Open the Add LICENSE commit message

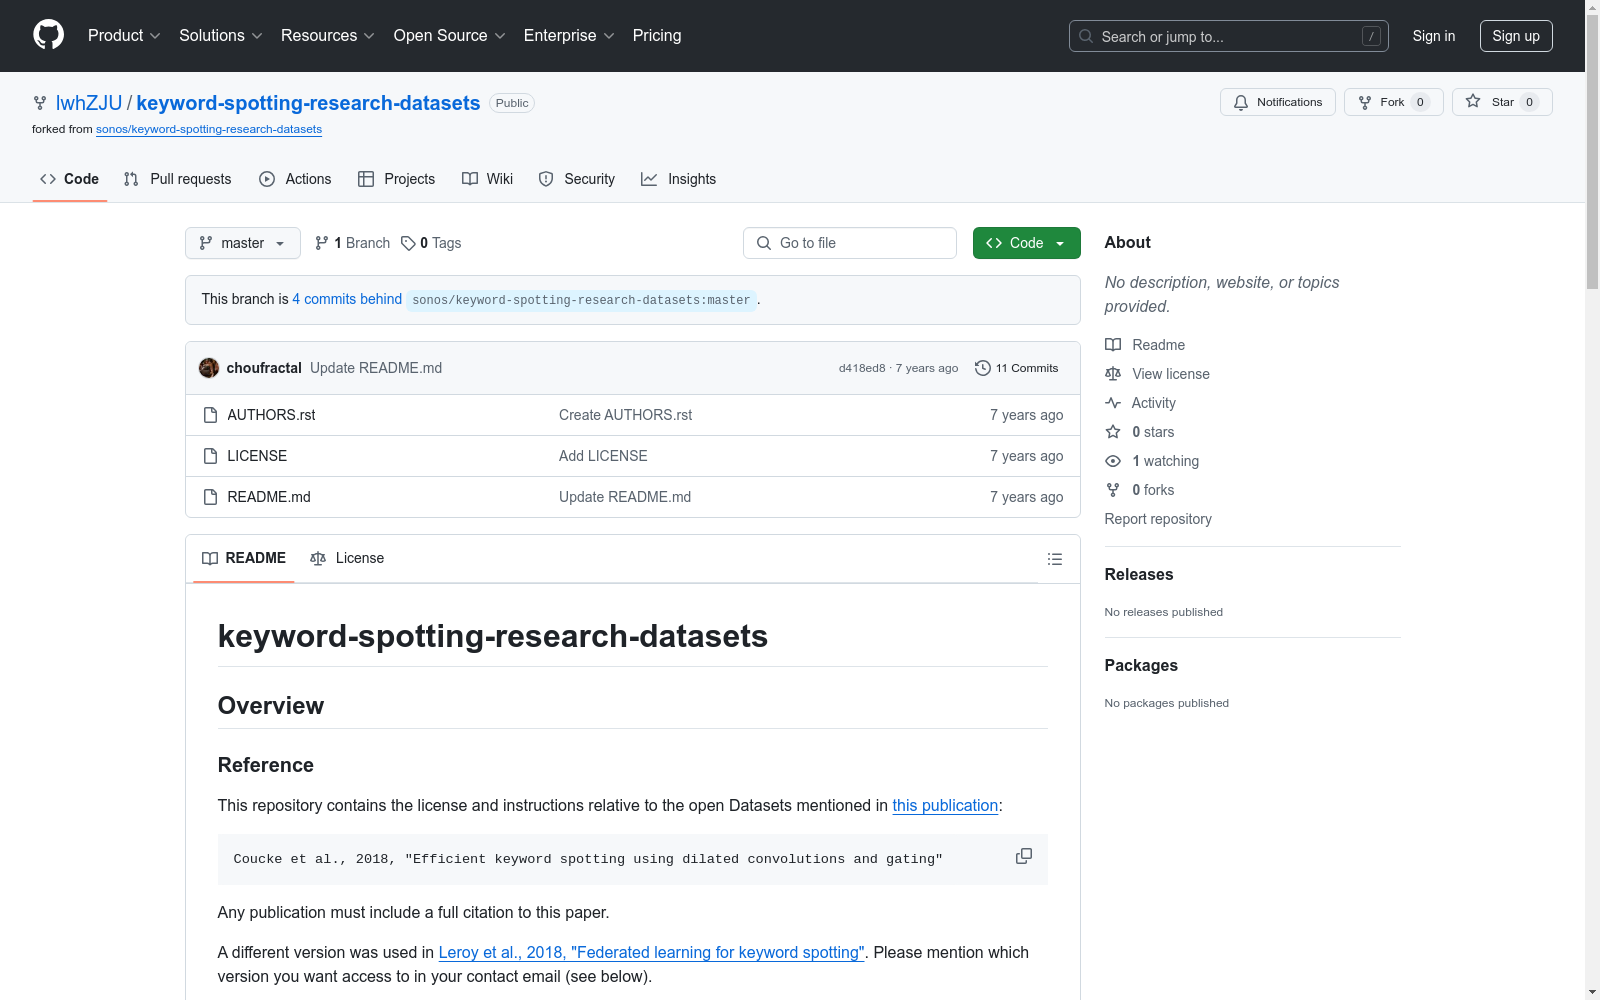coord(603,456)
